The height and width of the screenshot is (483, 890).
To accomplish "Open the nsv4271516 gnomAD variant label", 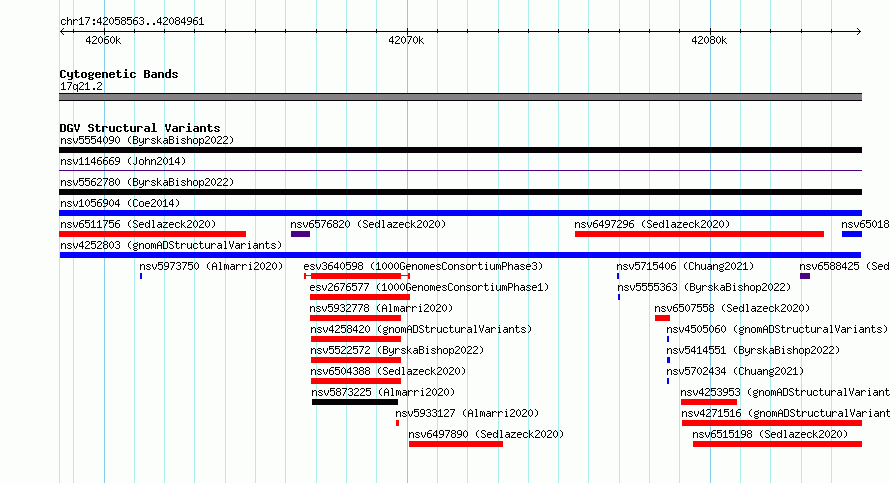I will 786,413.
